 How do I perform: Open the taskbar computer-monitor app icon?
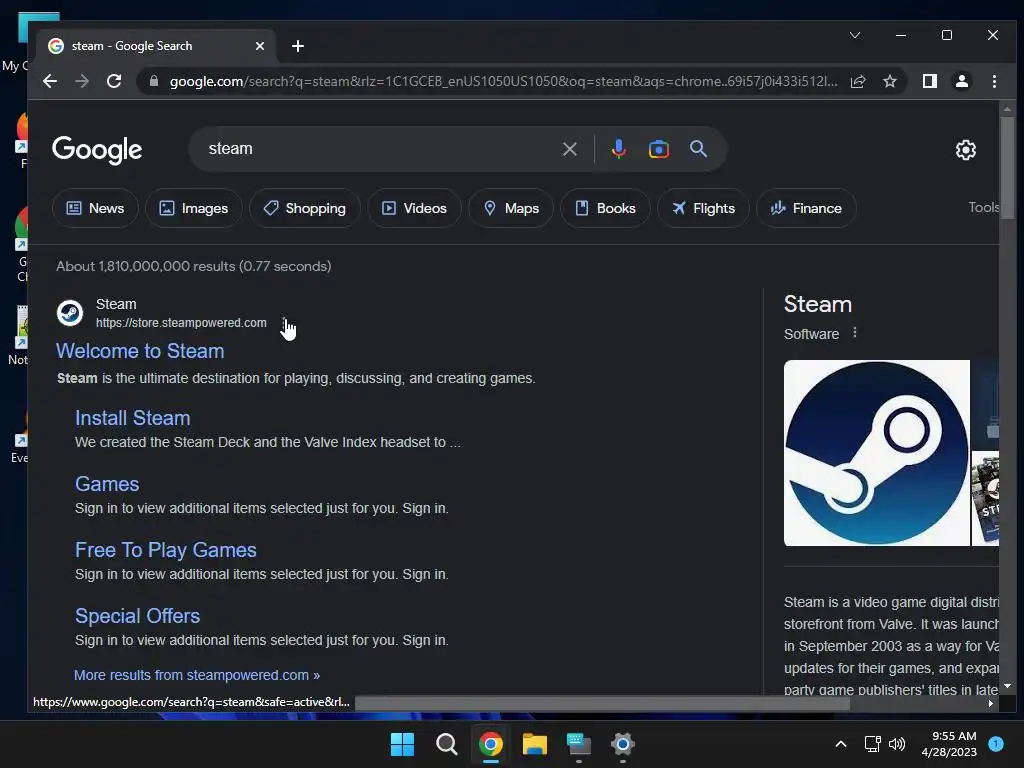[579, 744]
